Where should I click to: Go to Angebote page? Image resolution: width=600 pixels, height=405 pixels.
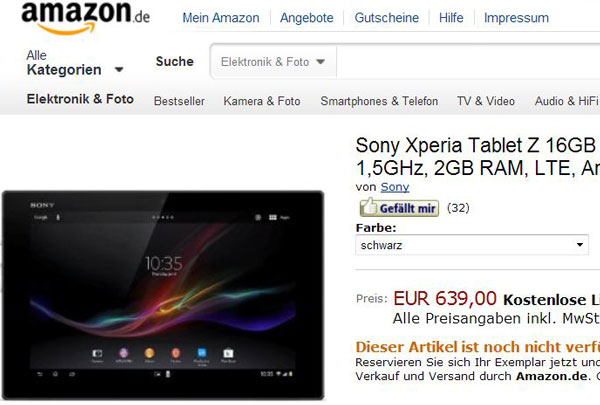tap(307, 18)
